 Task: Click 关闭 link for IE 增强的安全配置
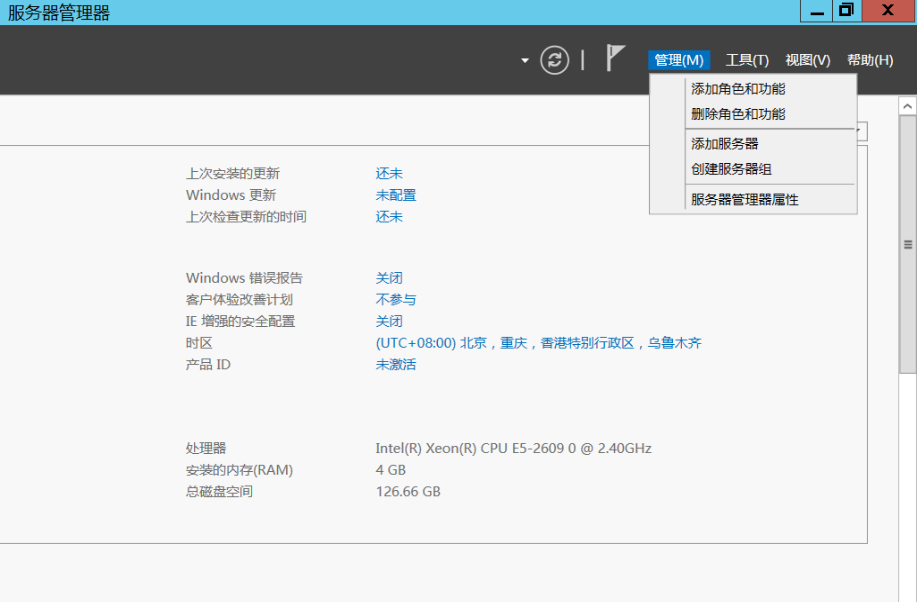pos(389,321)
